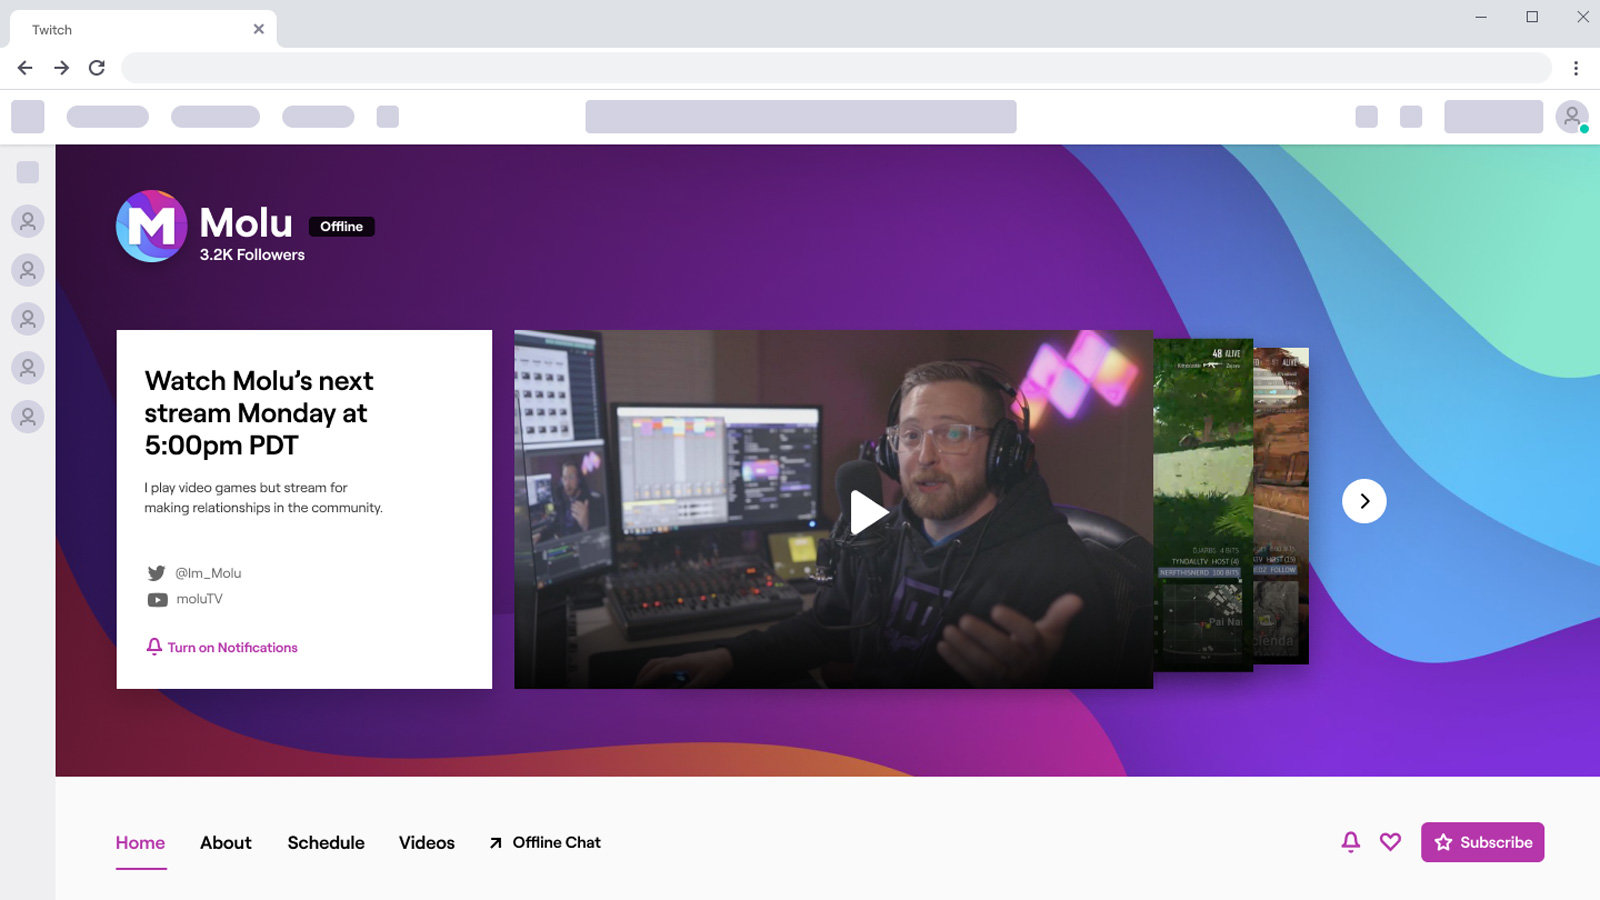
Task: Follow the channel using the heart icon
Action: click(x=1390, y=842)
